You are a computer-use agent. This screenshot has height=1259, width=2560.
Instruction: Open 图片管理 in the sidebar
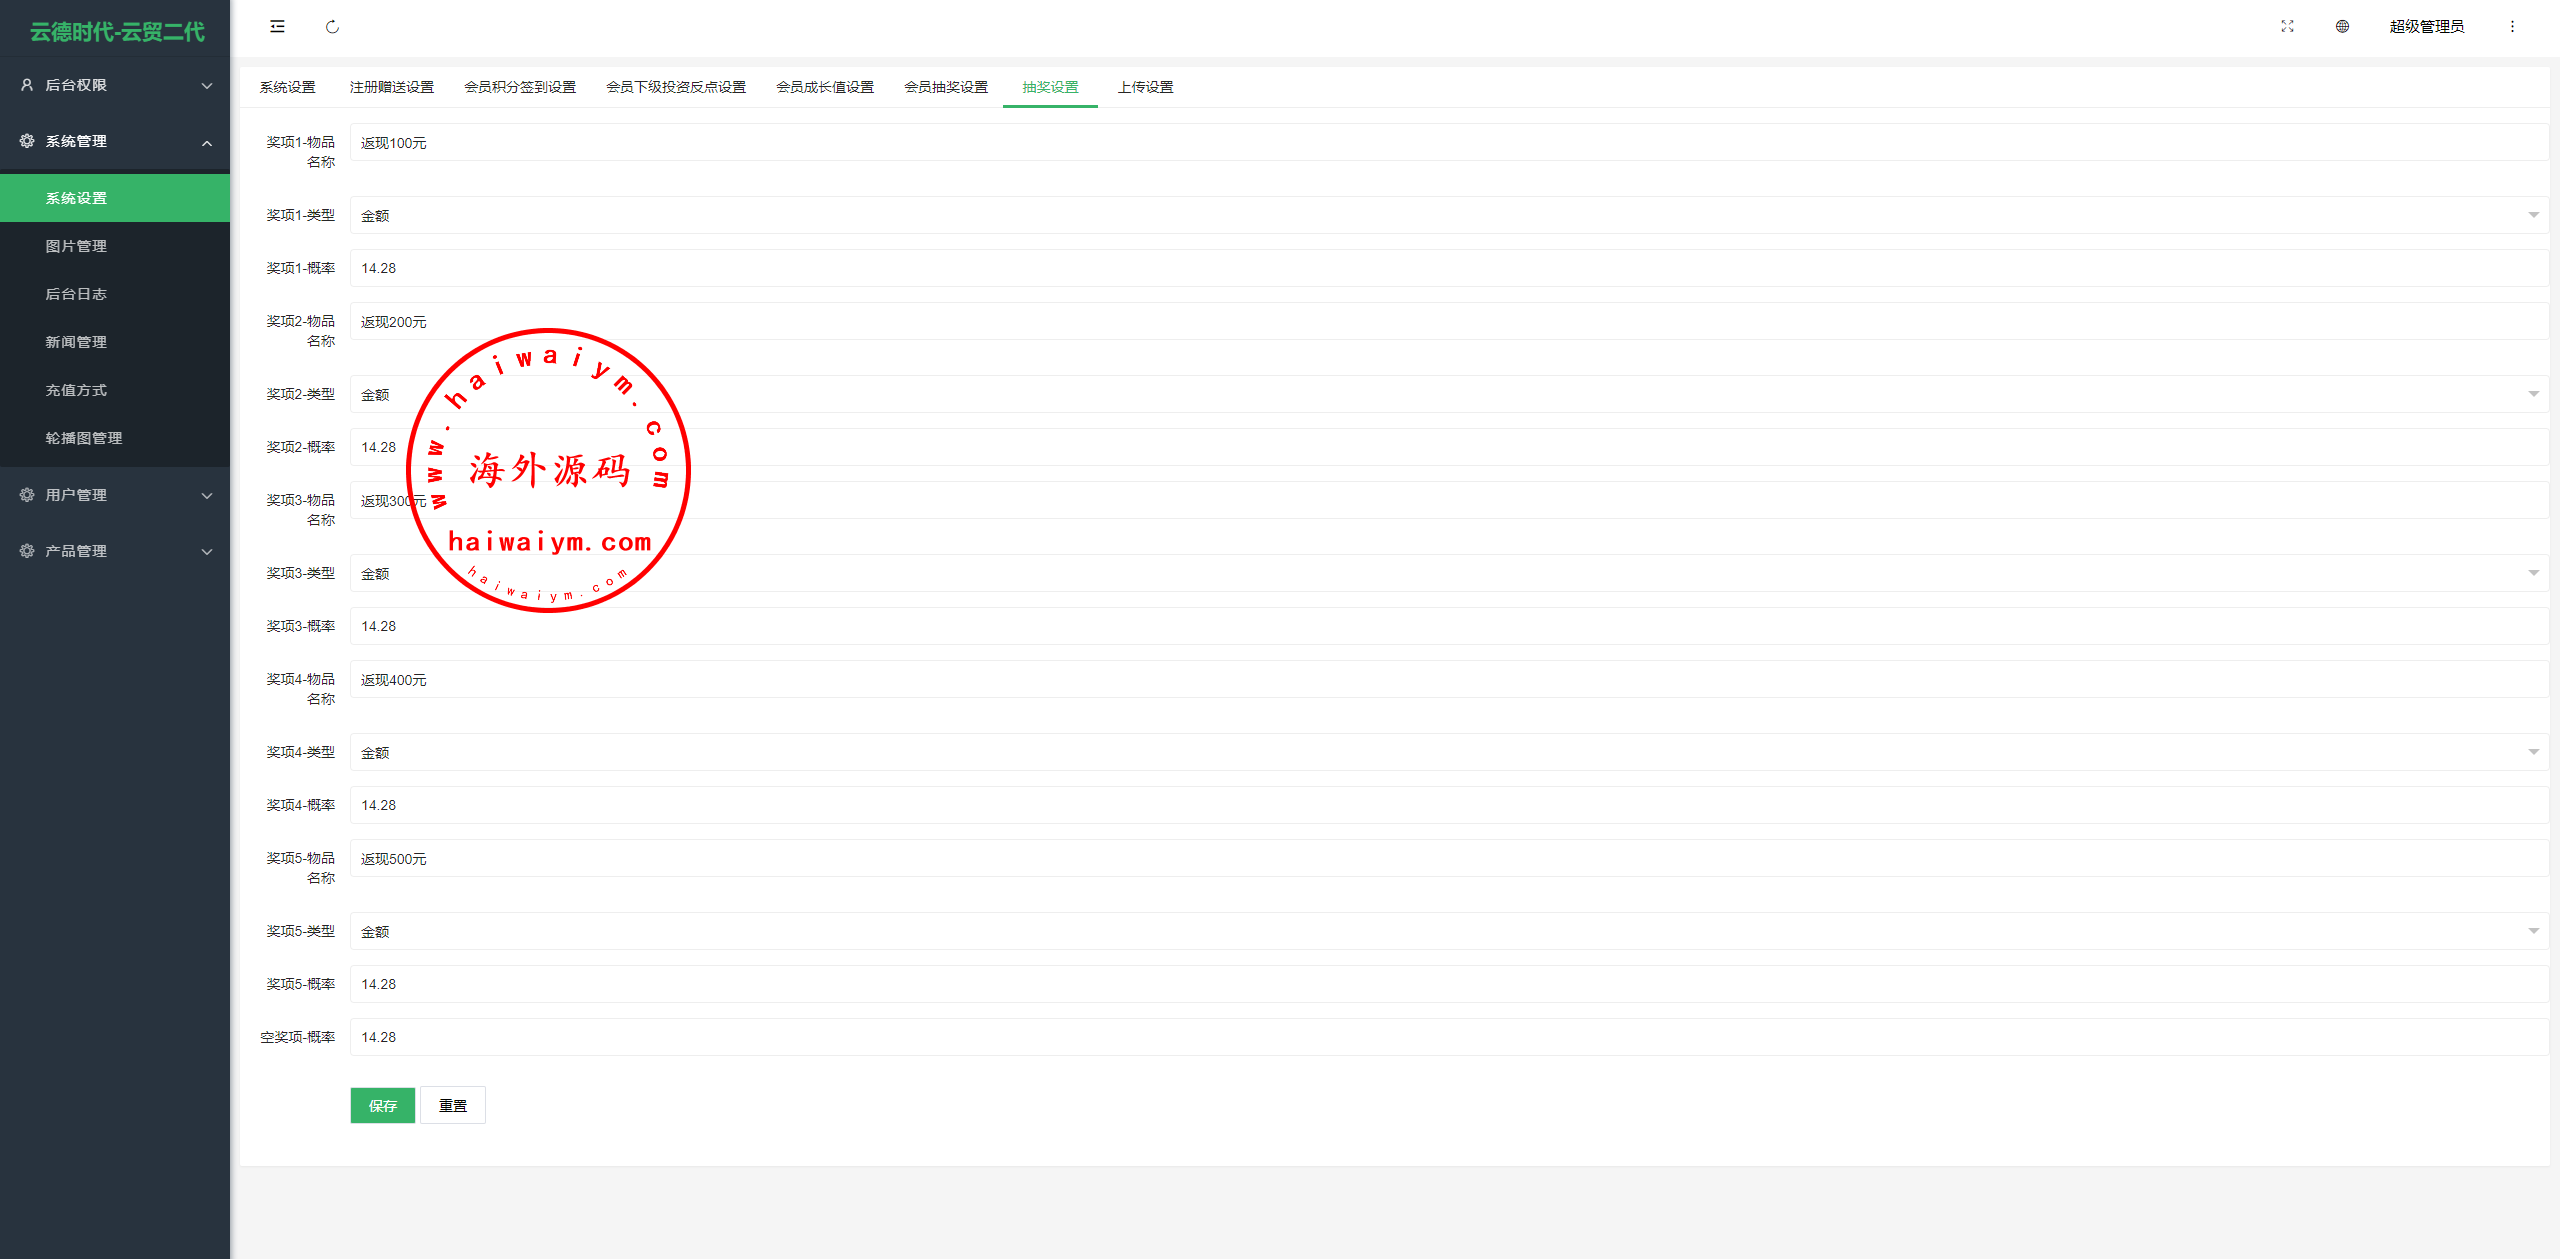point(76,246)
